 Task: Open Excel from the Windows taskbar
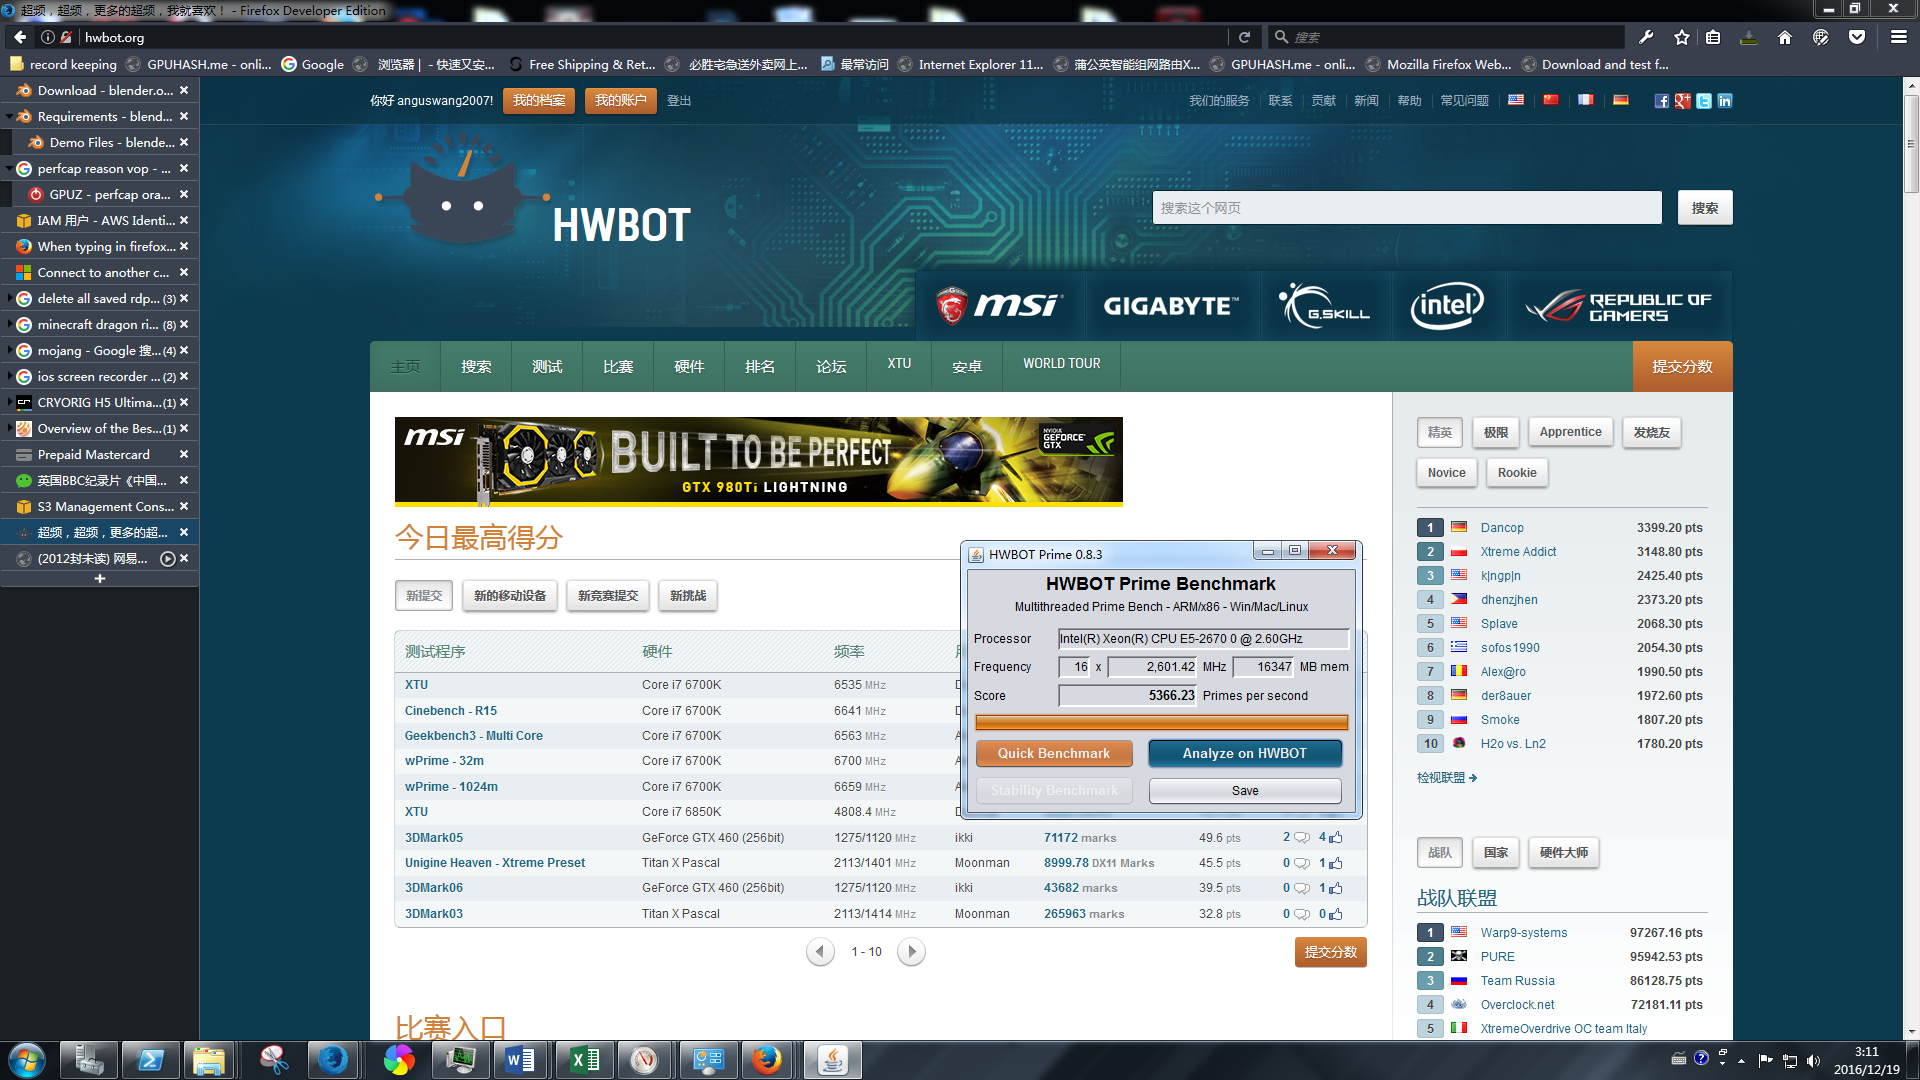click(584, 1060)
